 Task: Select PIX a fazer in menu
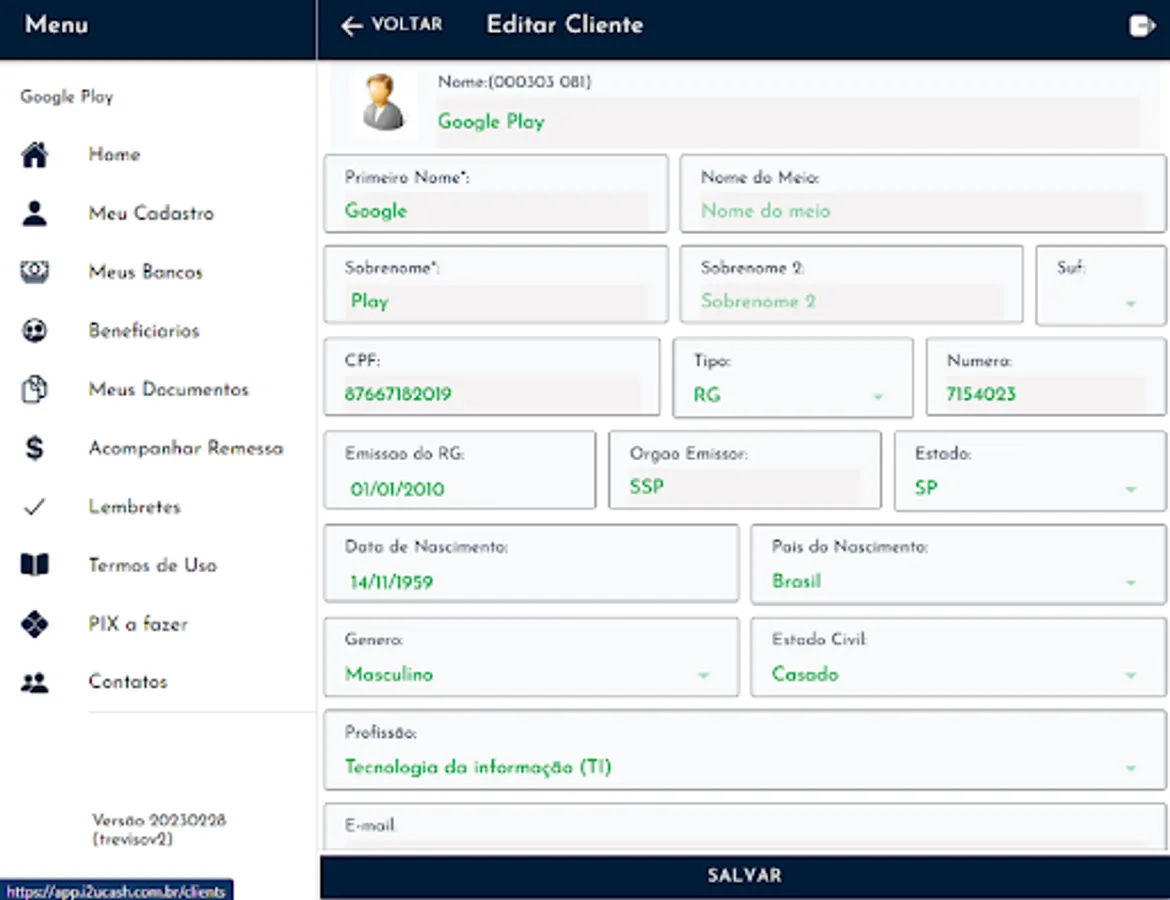click(x=138, y=624)
